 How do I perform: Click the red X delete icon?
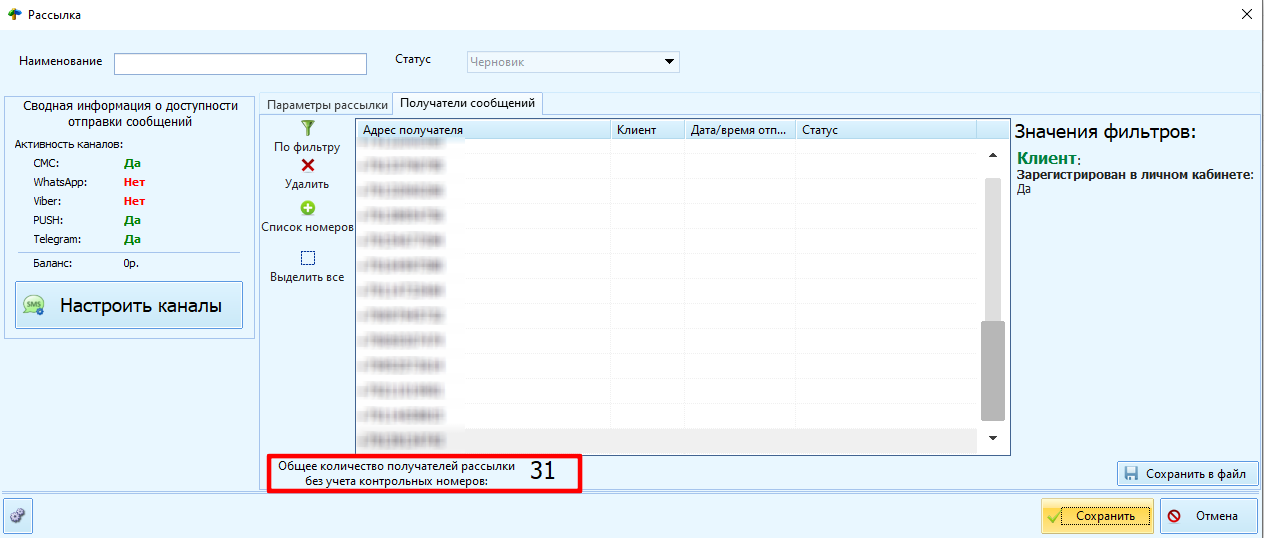(x=308, y=166)
